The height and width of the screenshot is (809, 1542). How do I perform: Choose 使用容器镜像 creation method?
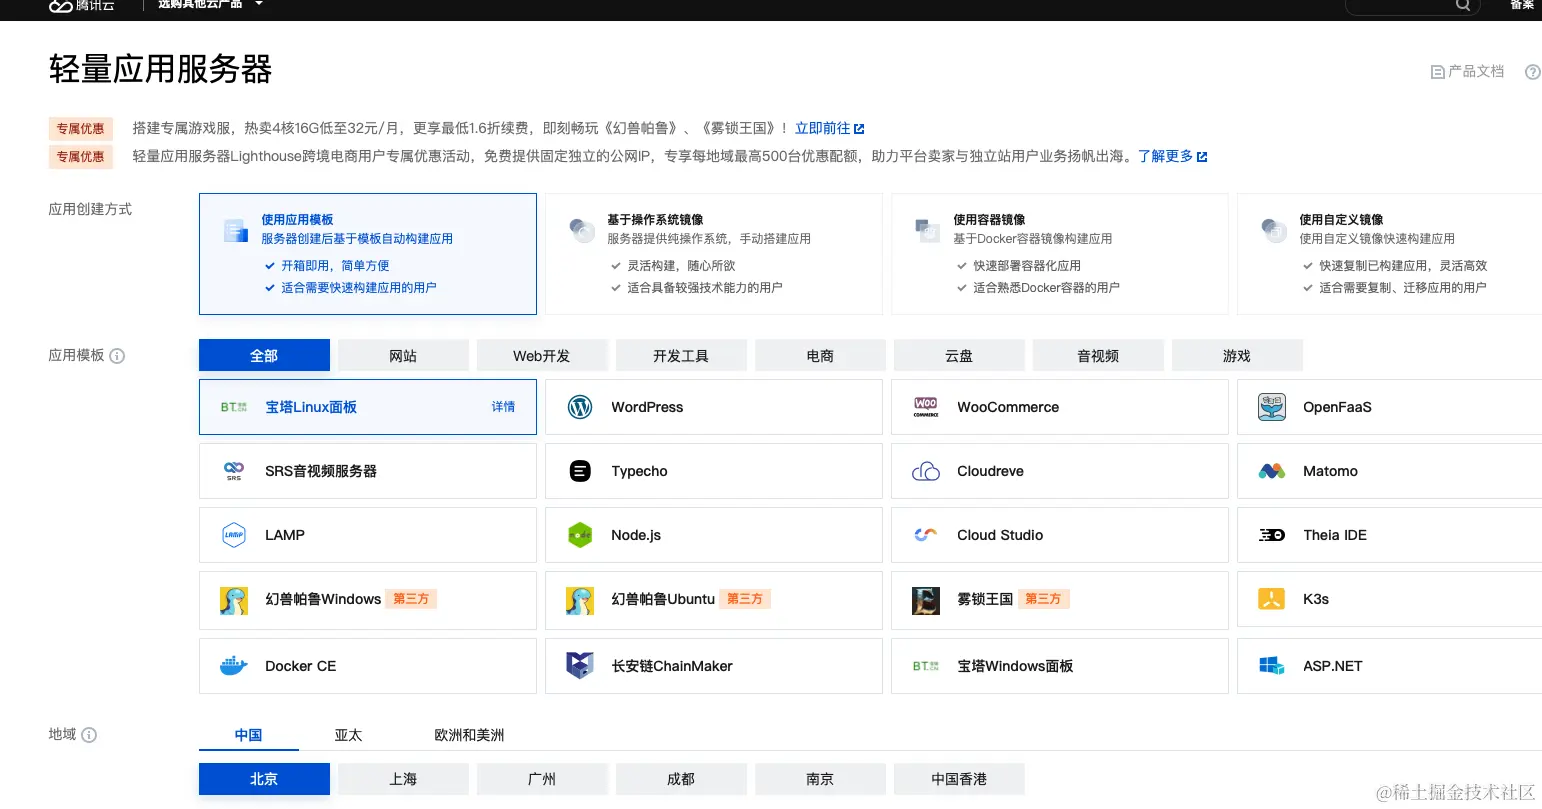(x=1060, y=254)
